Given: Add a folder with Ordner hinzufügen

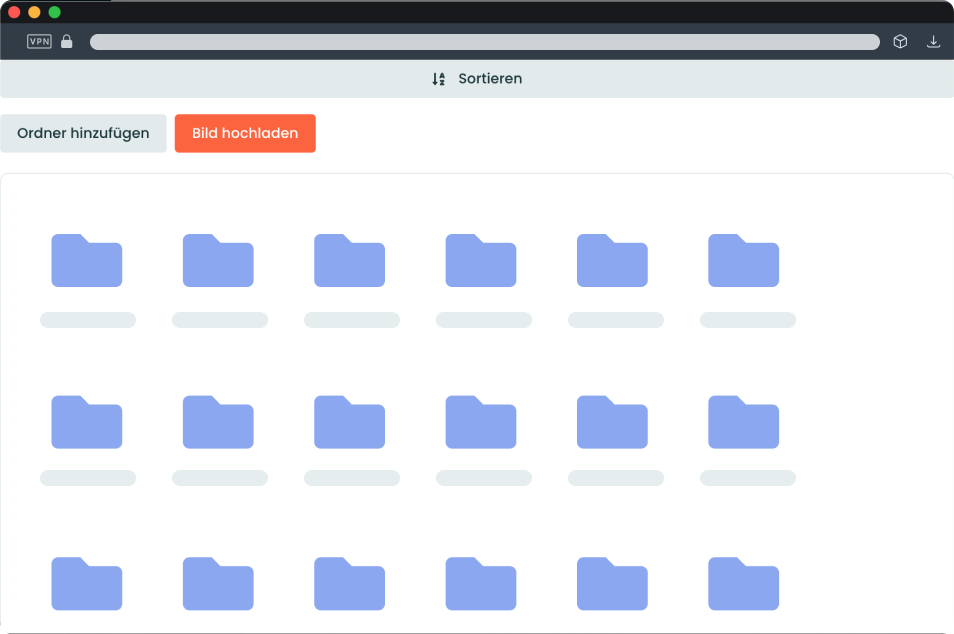Looking at the screenshot, I should [83, 133].
